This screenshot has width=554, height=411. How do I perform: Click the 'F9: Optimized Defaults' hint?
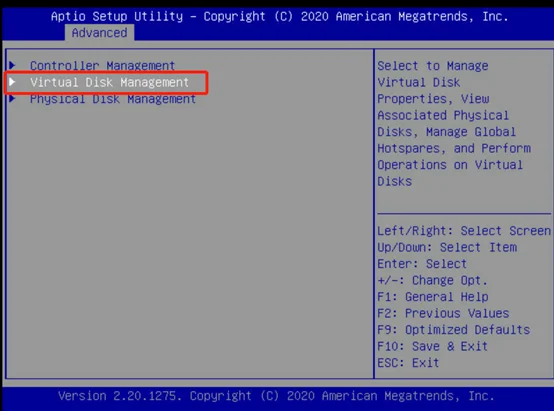pyautogui.click(x=454, y=330)
